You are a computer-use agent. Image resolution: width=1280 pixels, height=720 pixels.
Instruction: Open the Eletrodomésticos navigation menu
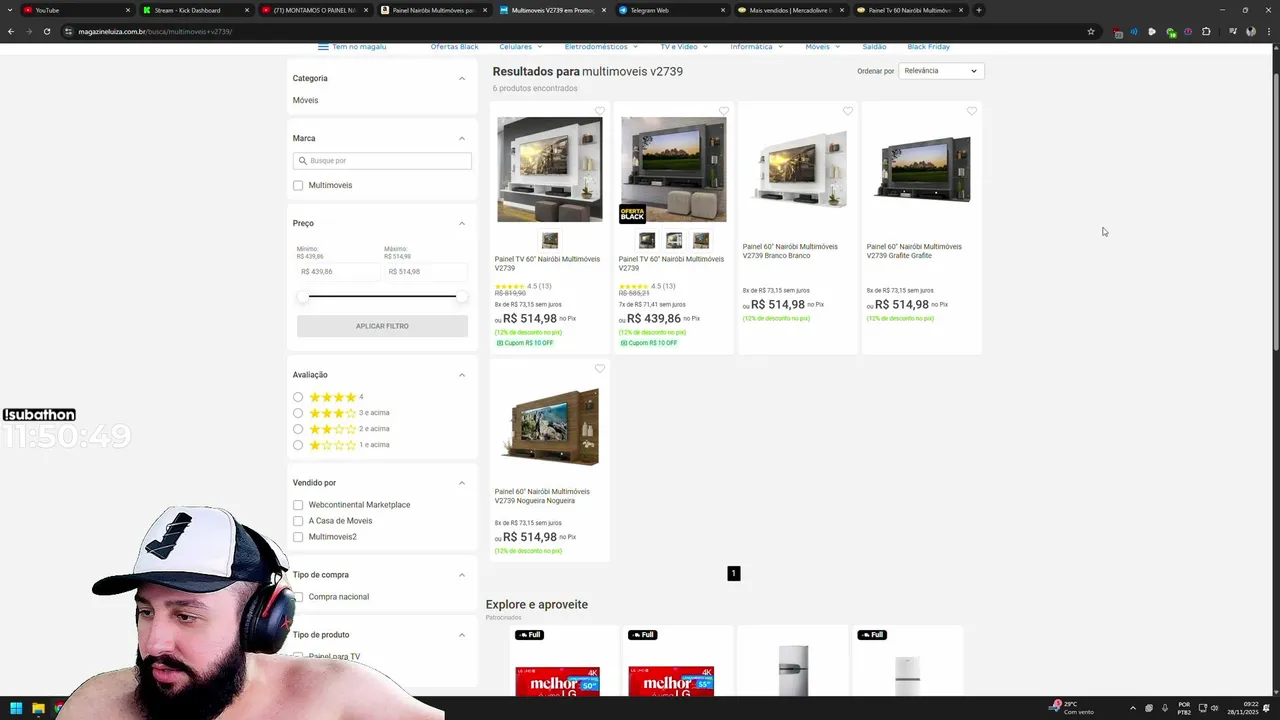click(601, 47)
